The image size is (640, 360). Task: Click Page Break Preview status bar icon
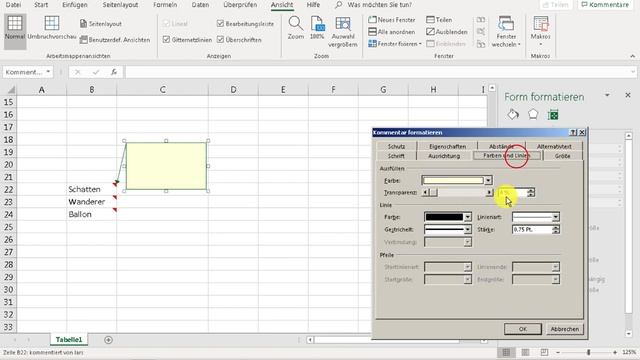[x=544, y=352]
